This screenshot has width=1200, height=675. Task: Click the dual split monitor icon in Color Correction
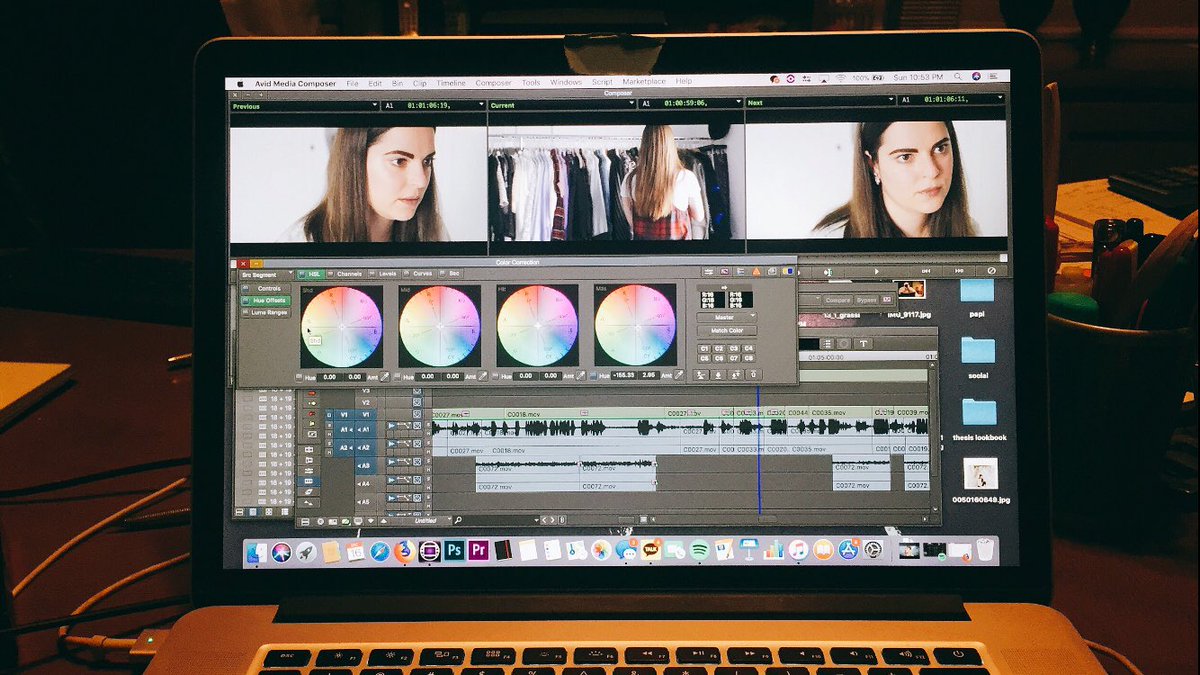coord(788,272)
